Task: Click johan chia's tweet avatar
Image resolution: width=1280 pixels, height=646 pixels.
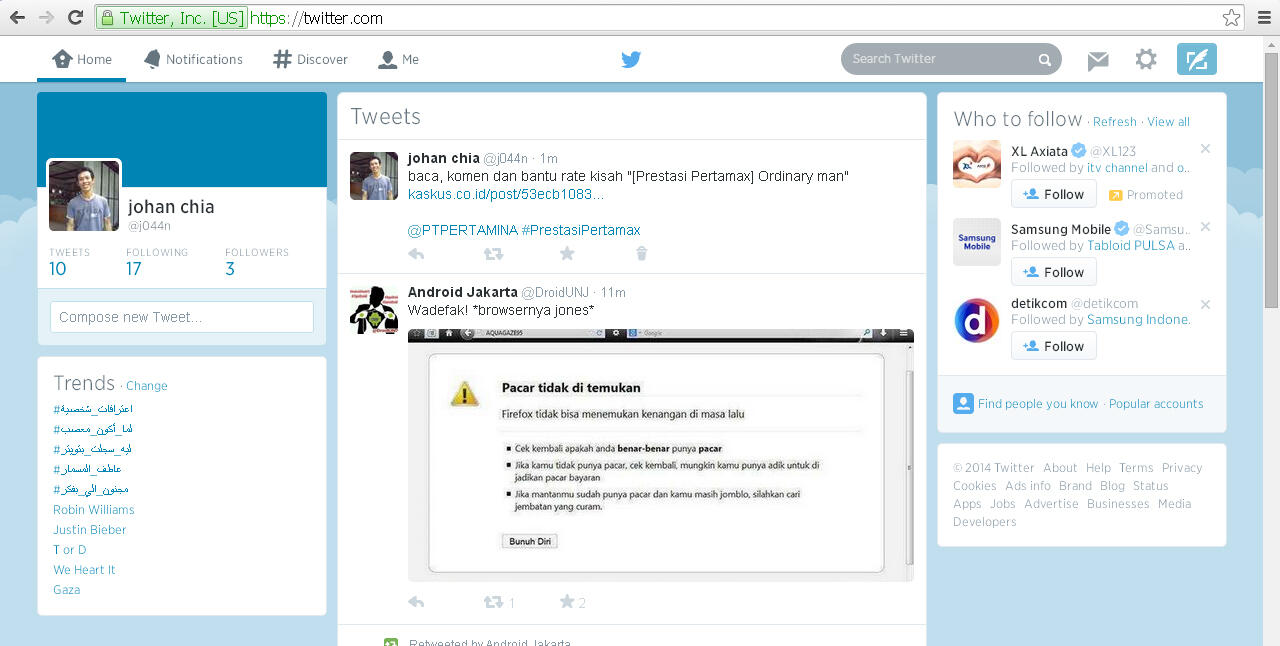Action: click(374, 176)
